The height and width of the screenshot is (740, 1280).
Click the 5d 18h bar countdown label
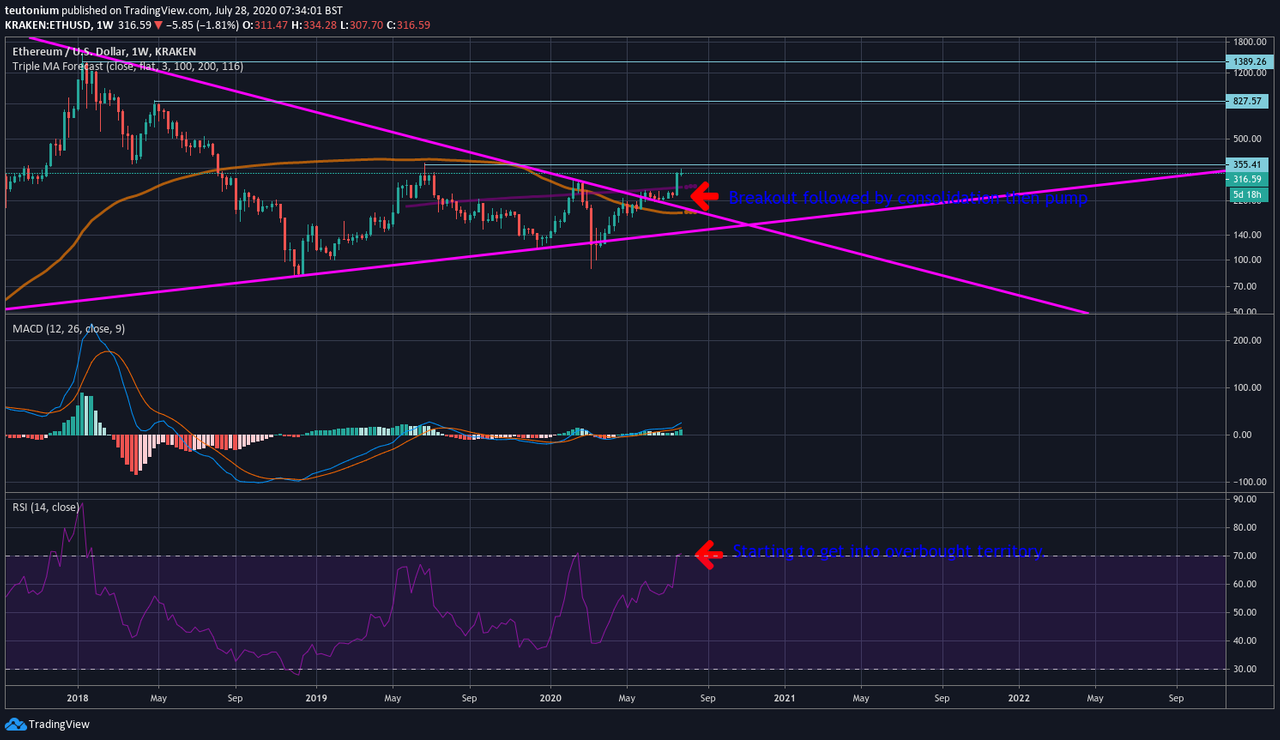(x=1247, y=193)
